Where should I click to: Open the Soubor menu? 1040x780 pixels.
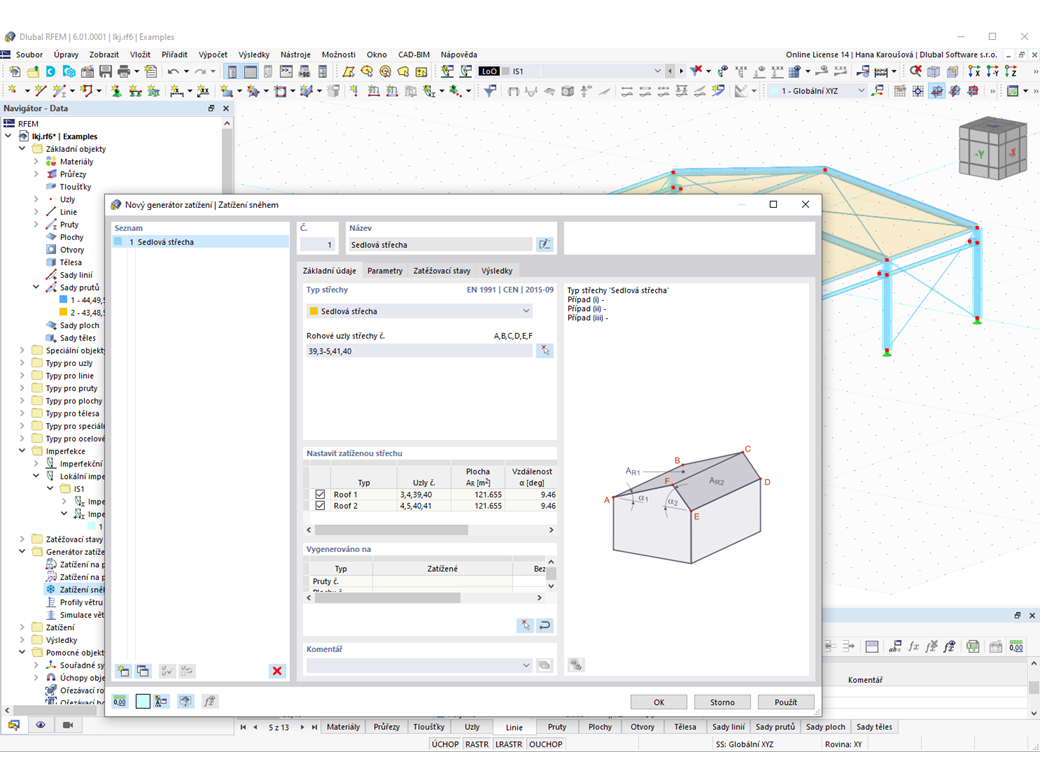[x=29, y=54]
